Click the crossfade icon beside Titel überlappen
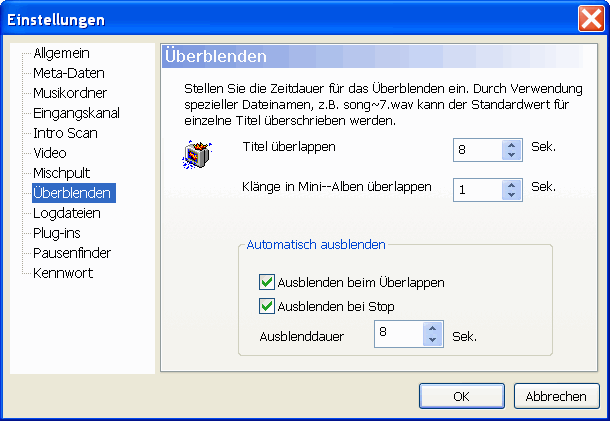 [195, 155]
